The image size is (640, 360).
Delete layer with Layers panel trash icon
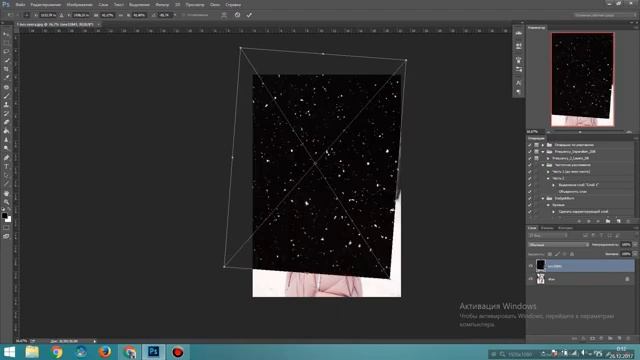[629, 338]
